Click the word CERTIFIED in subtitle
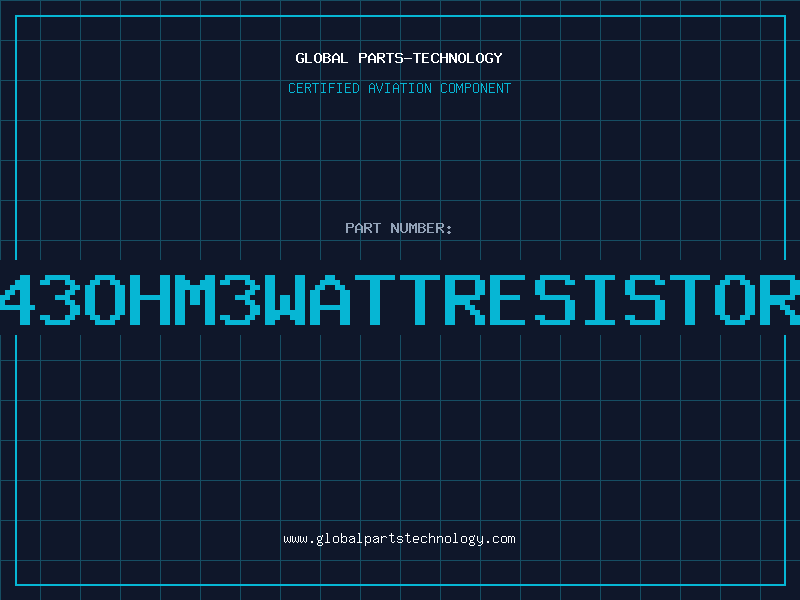Viewport: 800px width, 600px height. (x=324, y=88)
